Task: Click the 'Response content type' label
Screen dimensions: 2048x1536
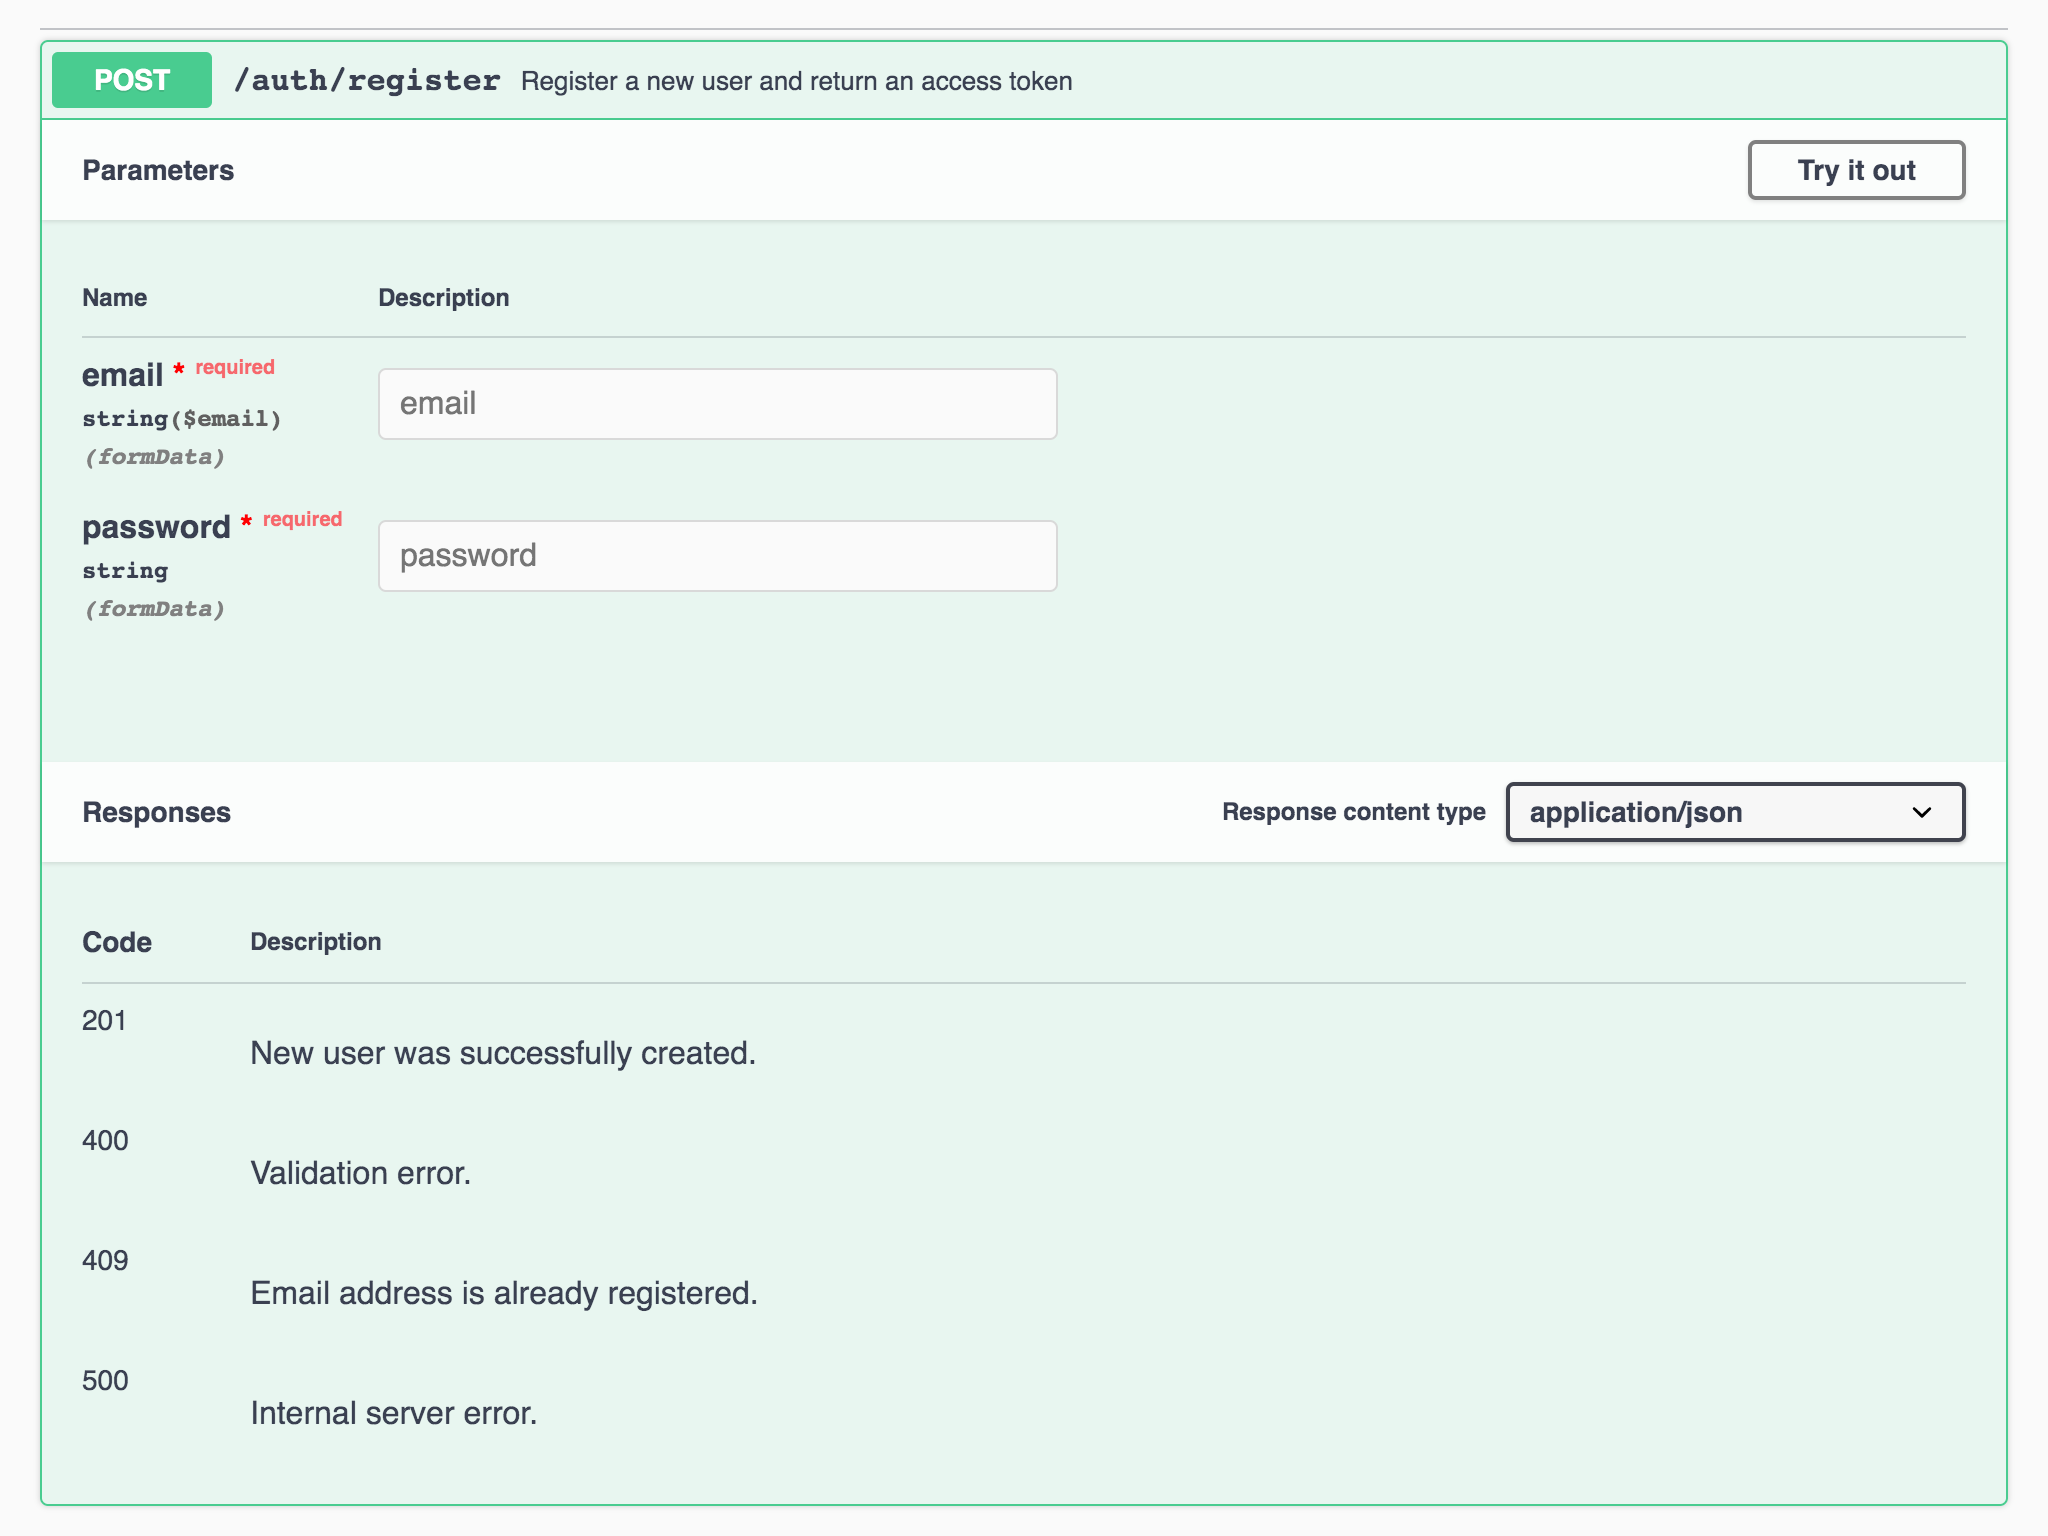Action: point(1353,812)
